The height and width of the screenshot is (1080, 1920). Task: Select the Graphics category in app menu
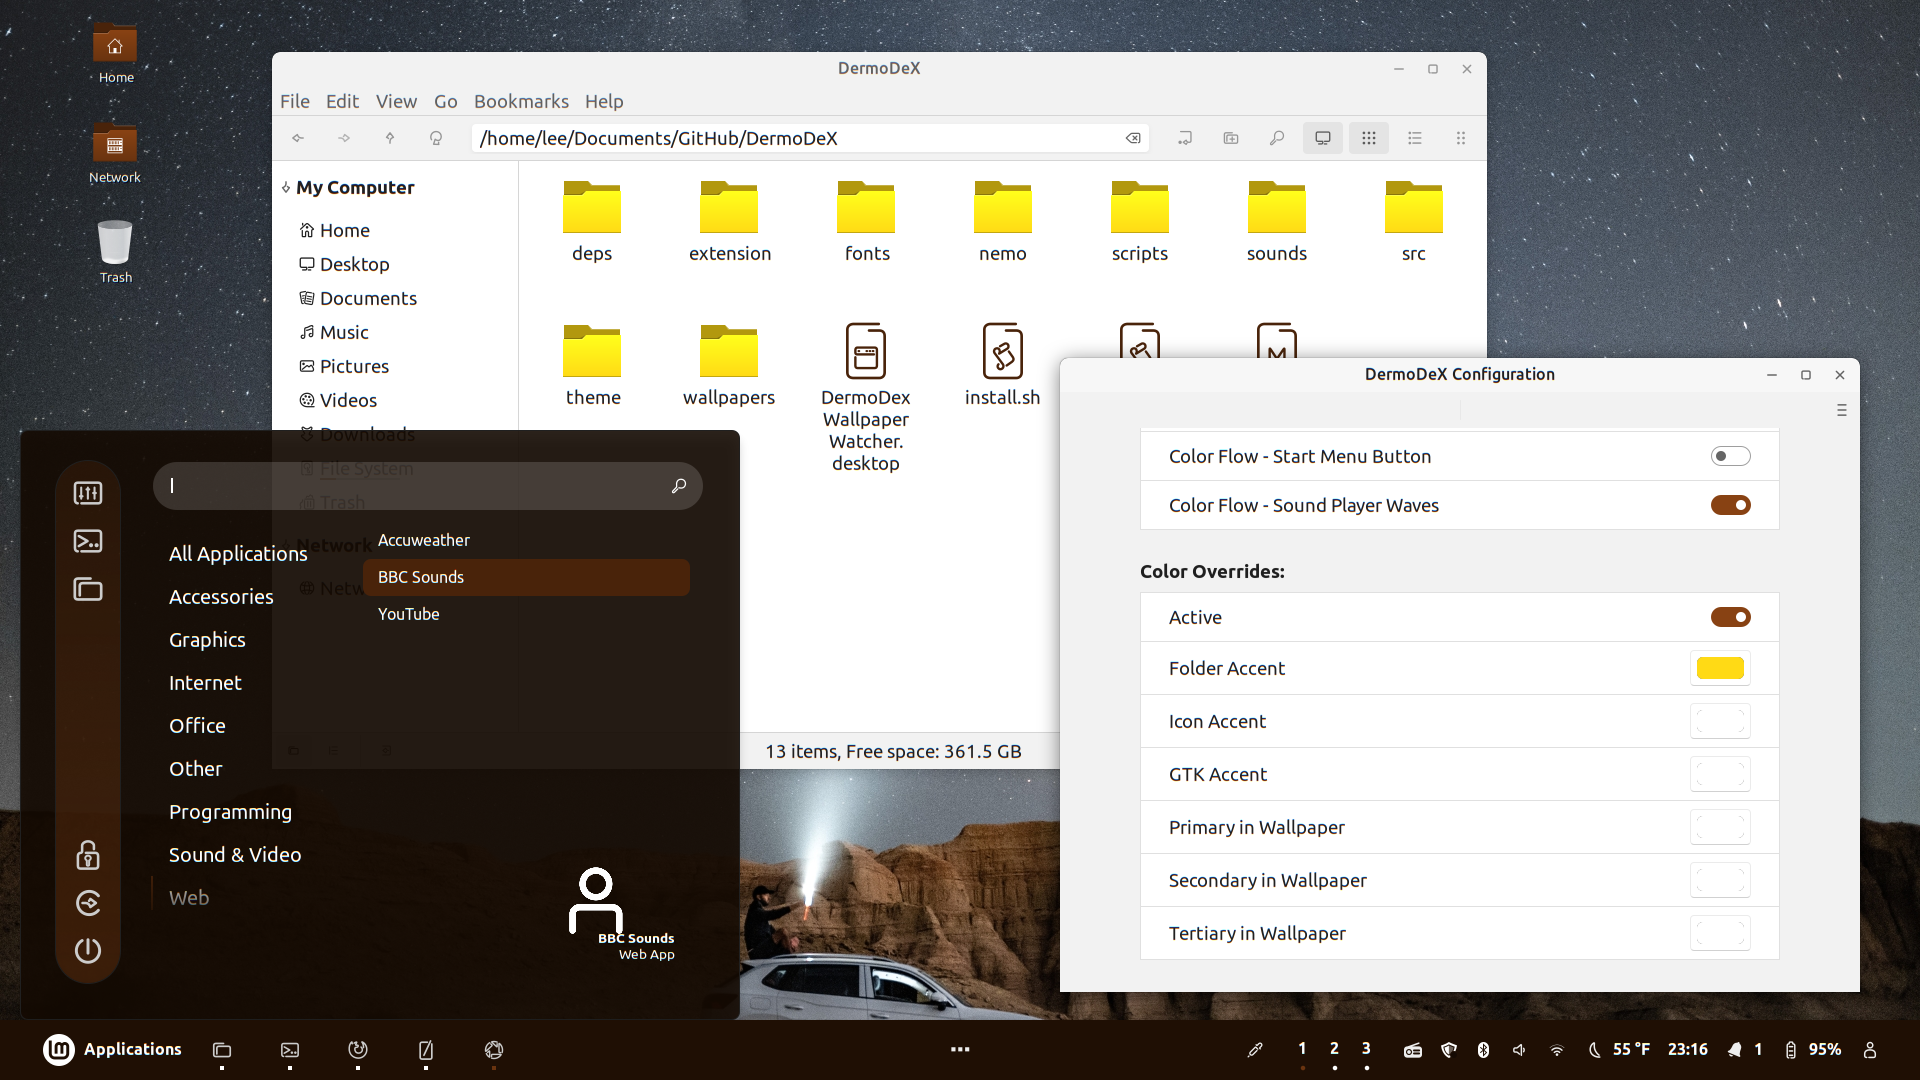(207, 640)
